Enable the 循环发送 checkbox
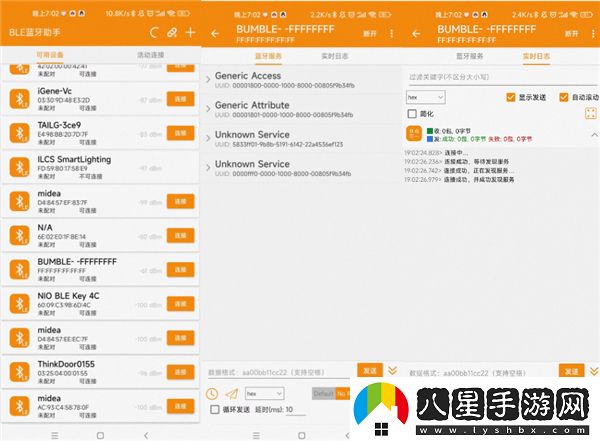 (x=215, y=409)
